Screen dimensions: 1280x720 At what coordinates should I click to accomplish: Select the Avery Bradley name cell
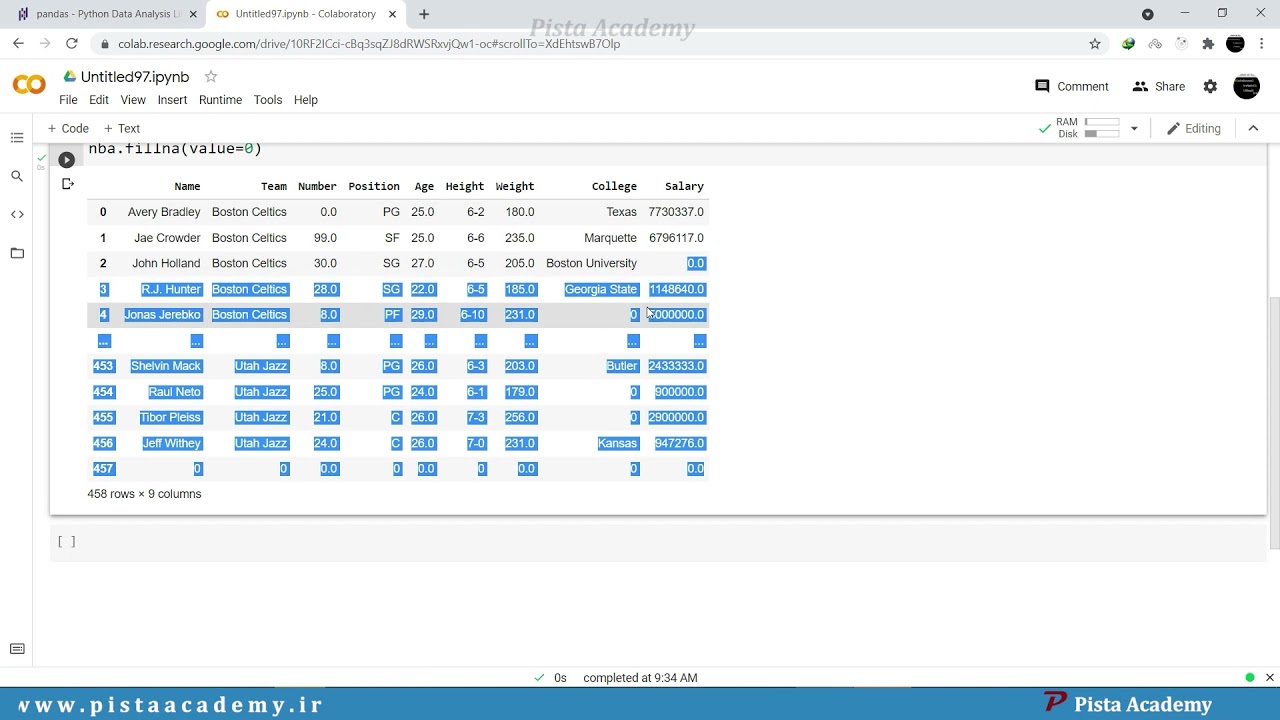[164, 212]
